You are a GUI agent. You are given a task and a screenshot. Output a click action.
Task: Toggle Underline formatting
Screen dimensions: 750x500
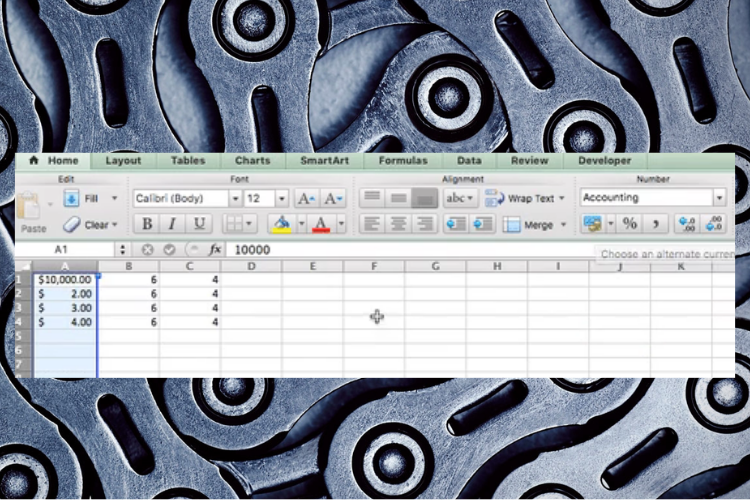(199, 223)
